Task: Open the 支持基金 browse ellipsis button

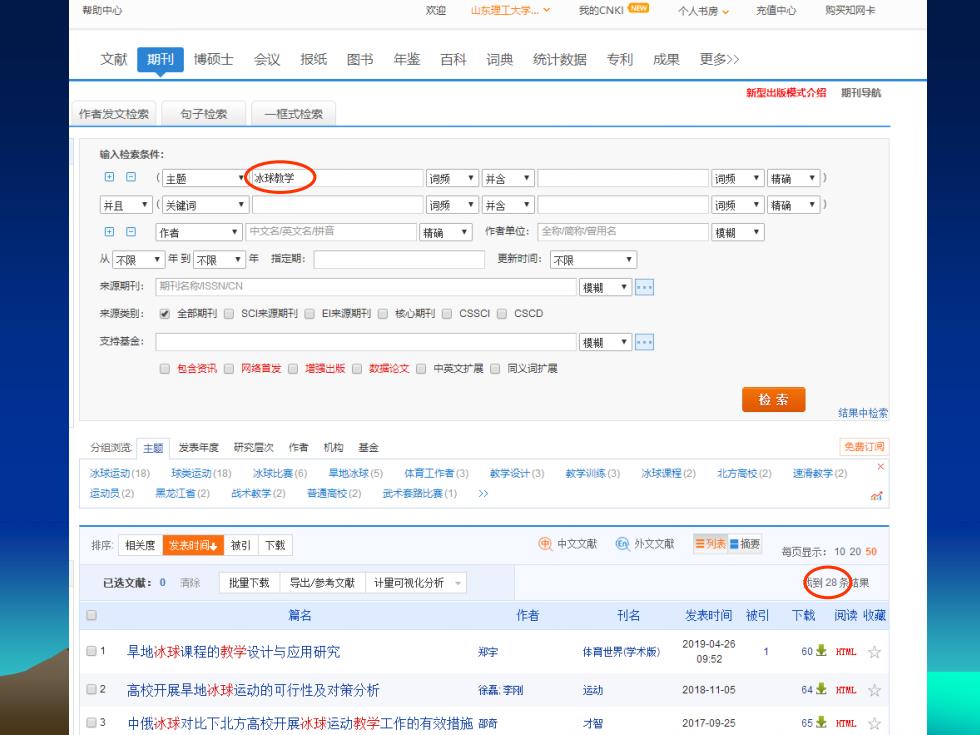Action: pyautogui.click(x=644, y=342)
